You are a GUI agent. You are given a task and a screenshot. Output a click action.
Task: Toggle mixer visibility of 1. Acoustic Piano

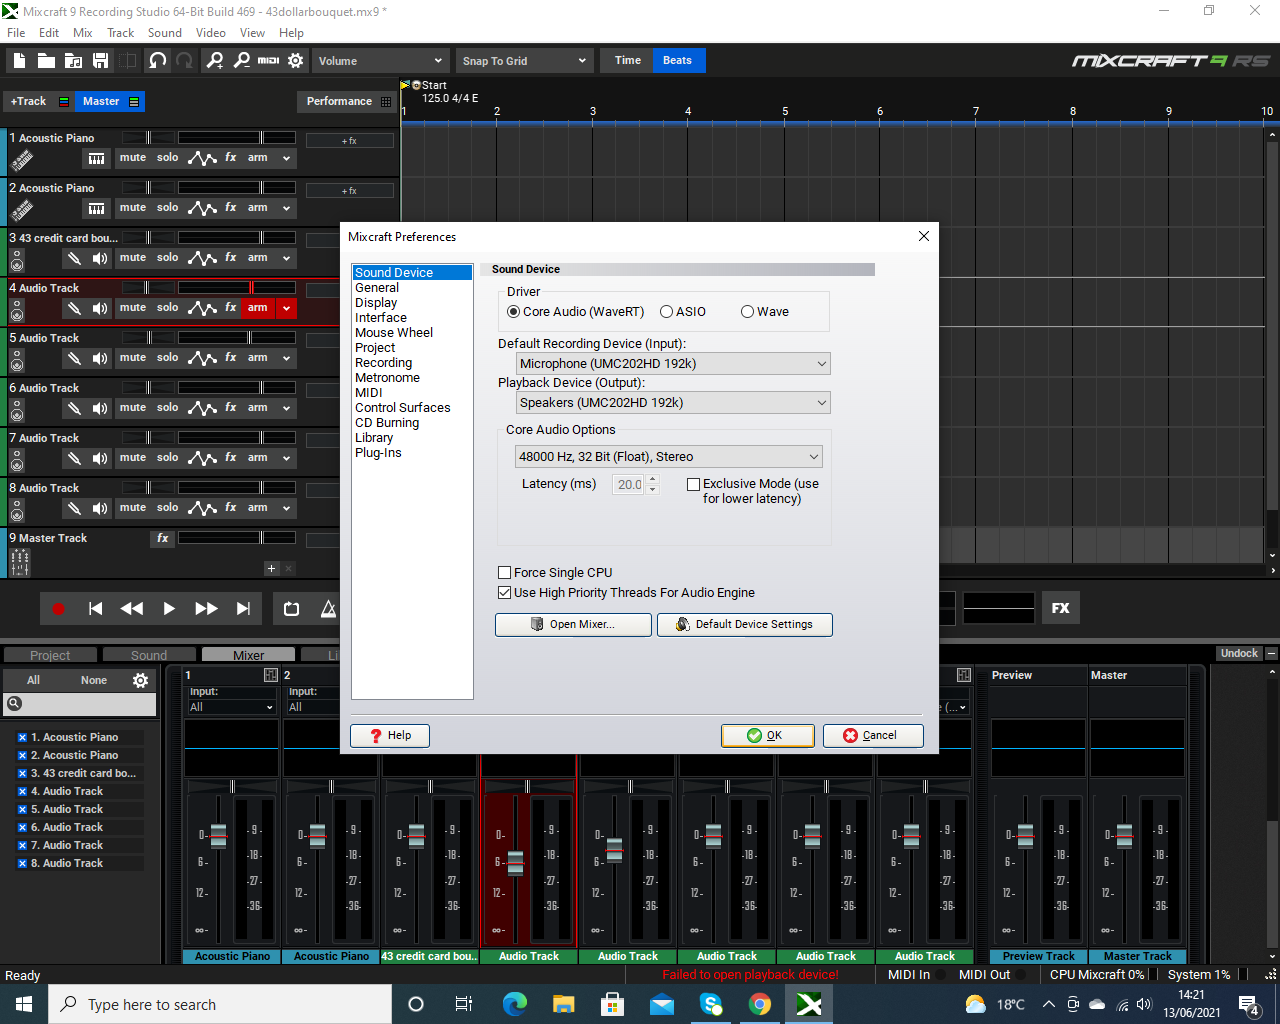(x=22, y=738)
